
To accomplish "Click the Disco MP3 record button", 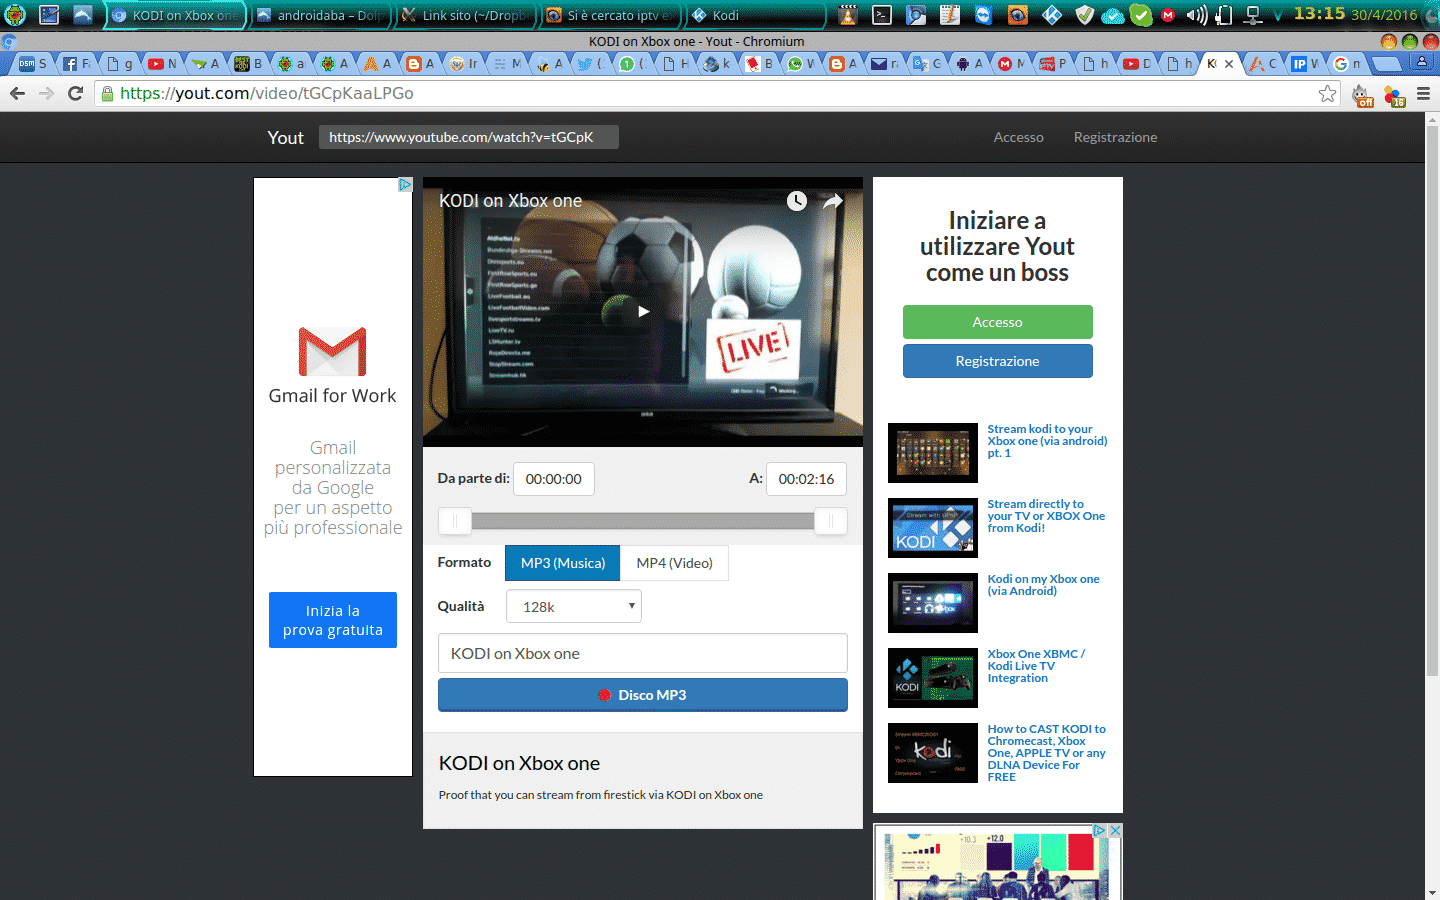I will 642,695.
